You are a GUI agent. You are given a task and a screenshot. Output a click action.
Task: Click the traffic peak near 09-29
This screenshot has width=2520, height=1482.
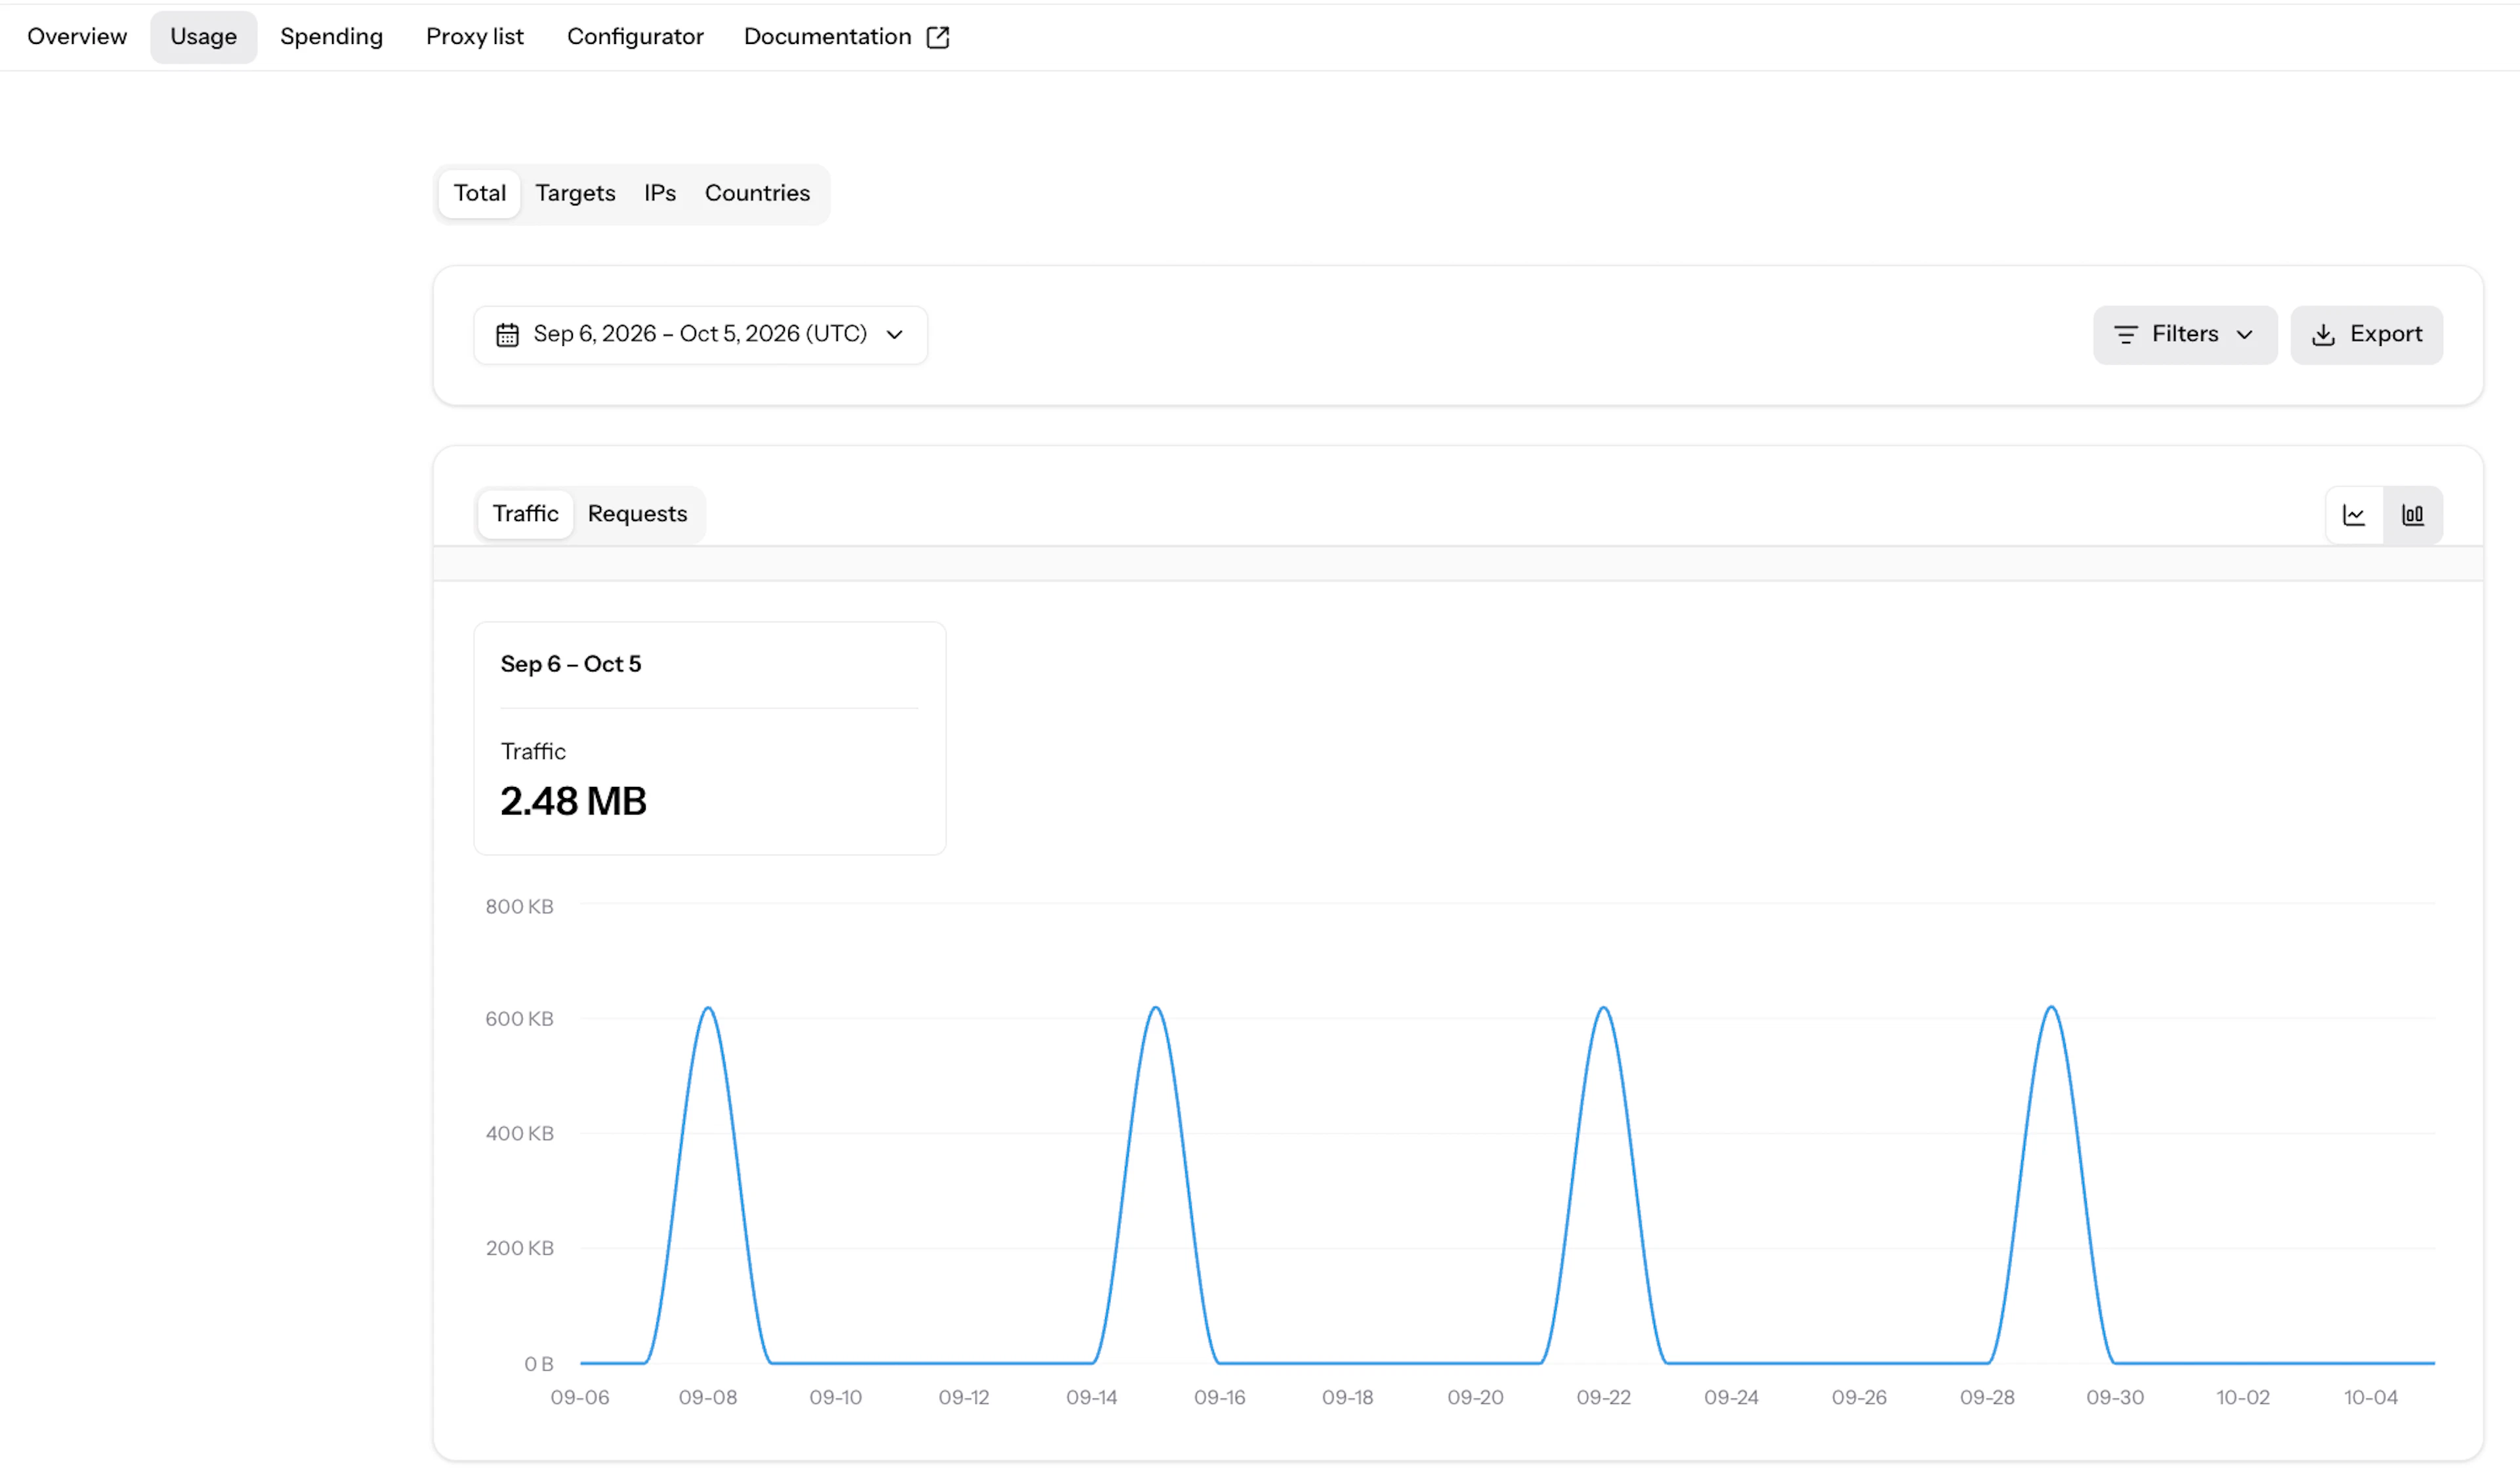2051,1008
